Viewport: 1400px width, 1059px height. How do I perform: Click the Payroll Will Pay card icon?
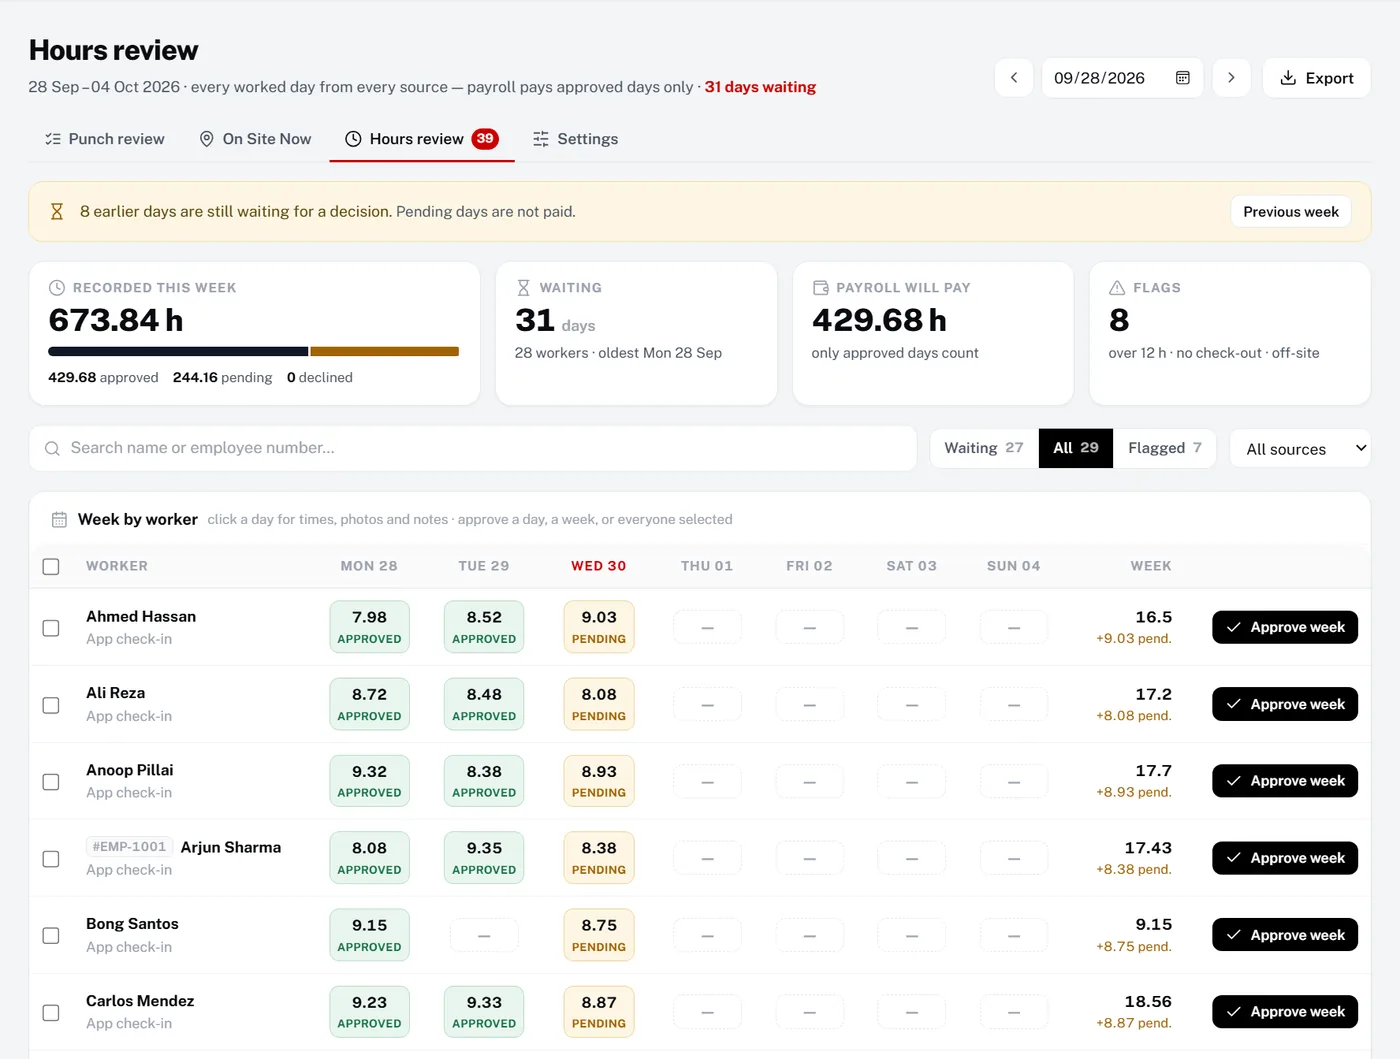[820, 288]
